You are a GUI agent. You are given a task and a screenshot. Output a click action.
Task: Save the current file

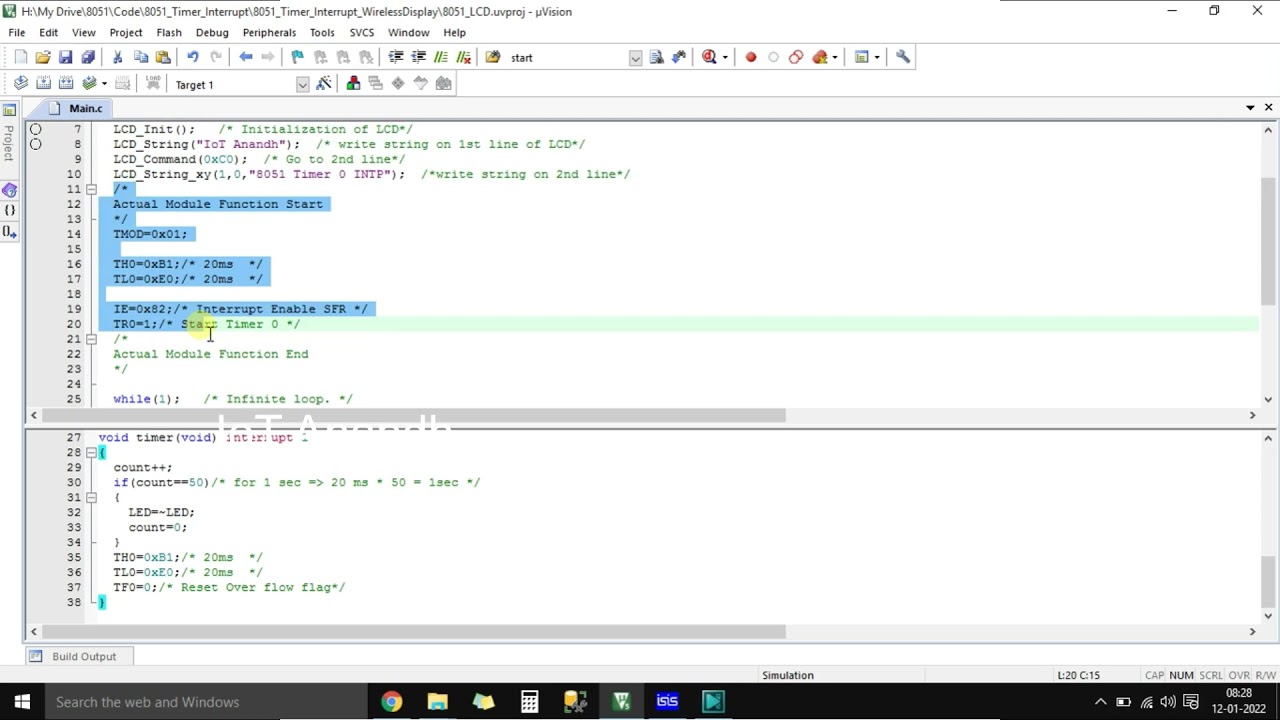click(x=66, y=57)
